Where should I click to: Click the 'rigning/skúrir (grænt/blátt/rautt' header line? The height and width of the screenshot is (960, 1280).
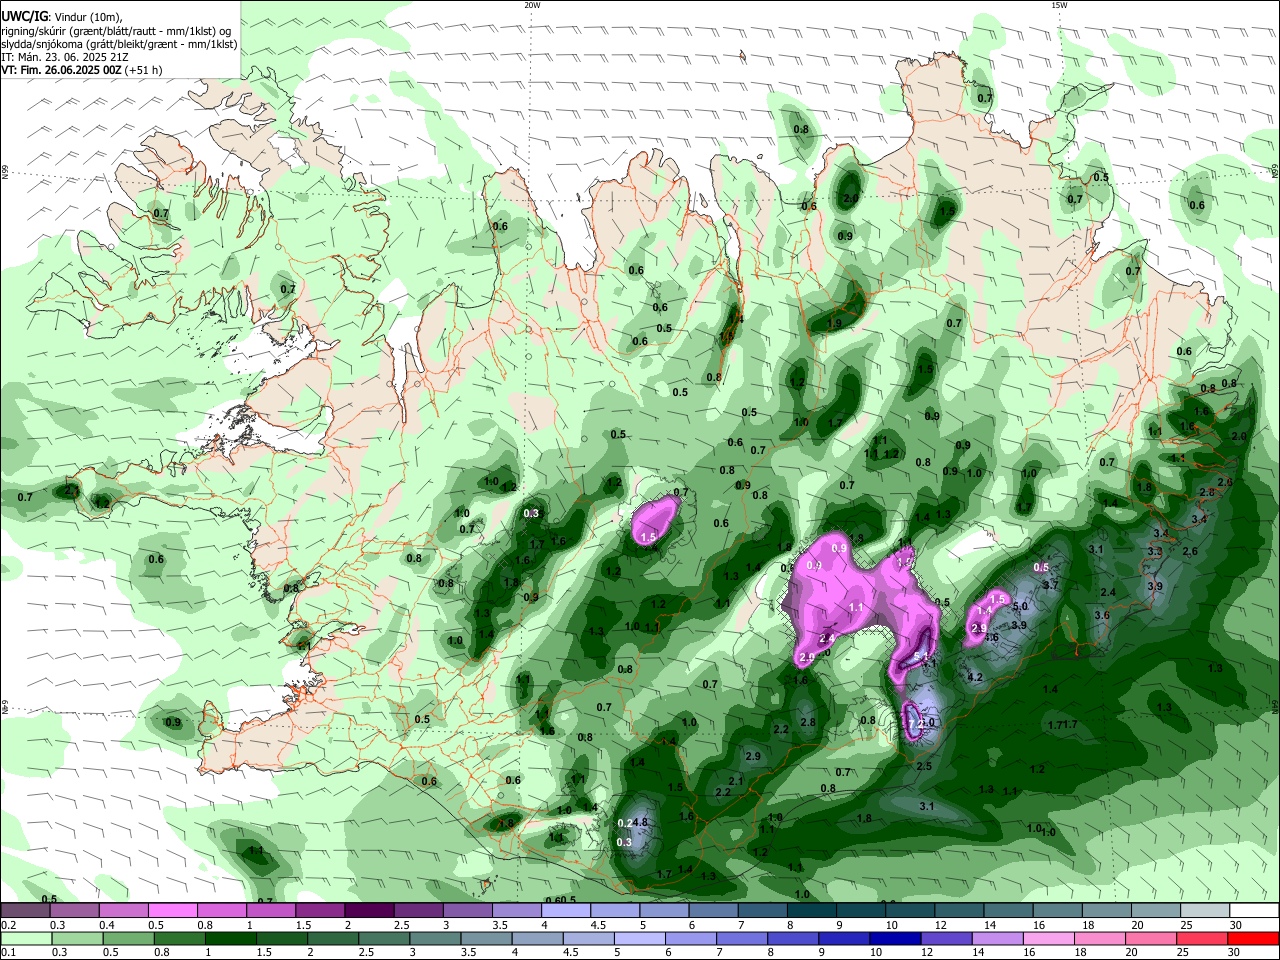pyautogui.click(x=117, y=31)
